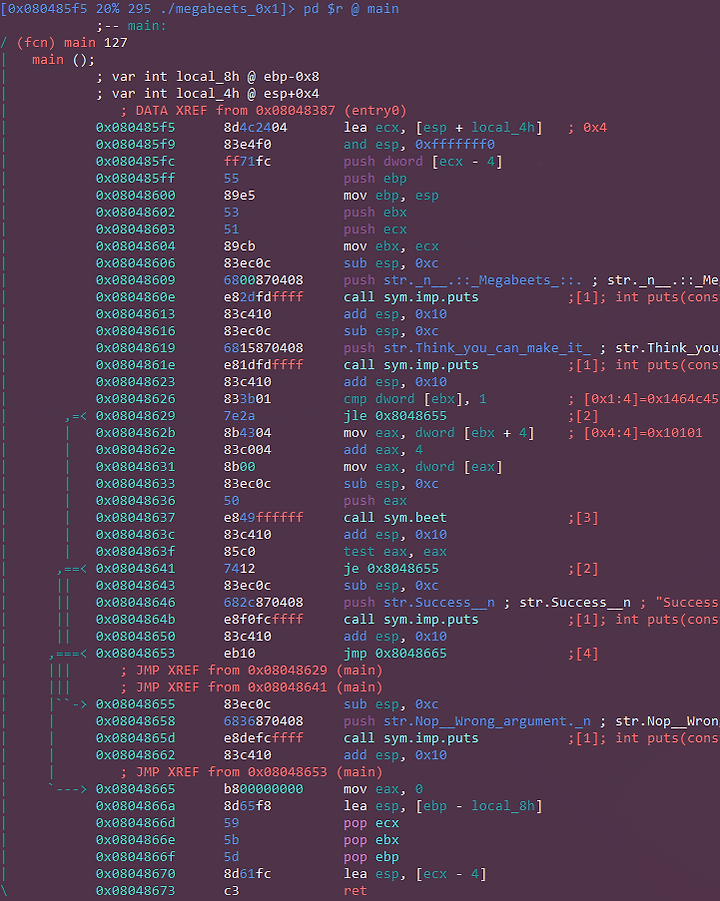Click the 'test eax, eax' instruction
This screenshot has width=720, height=901.
tap(395, 552)
